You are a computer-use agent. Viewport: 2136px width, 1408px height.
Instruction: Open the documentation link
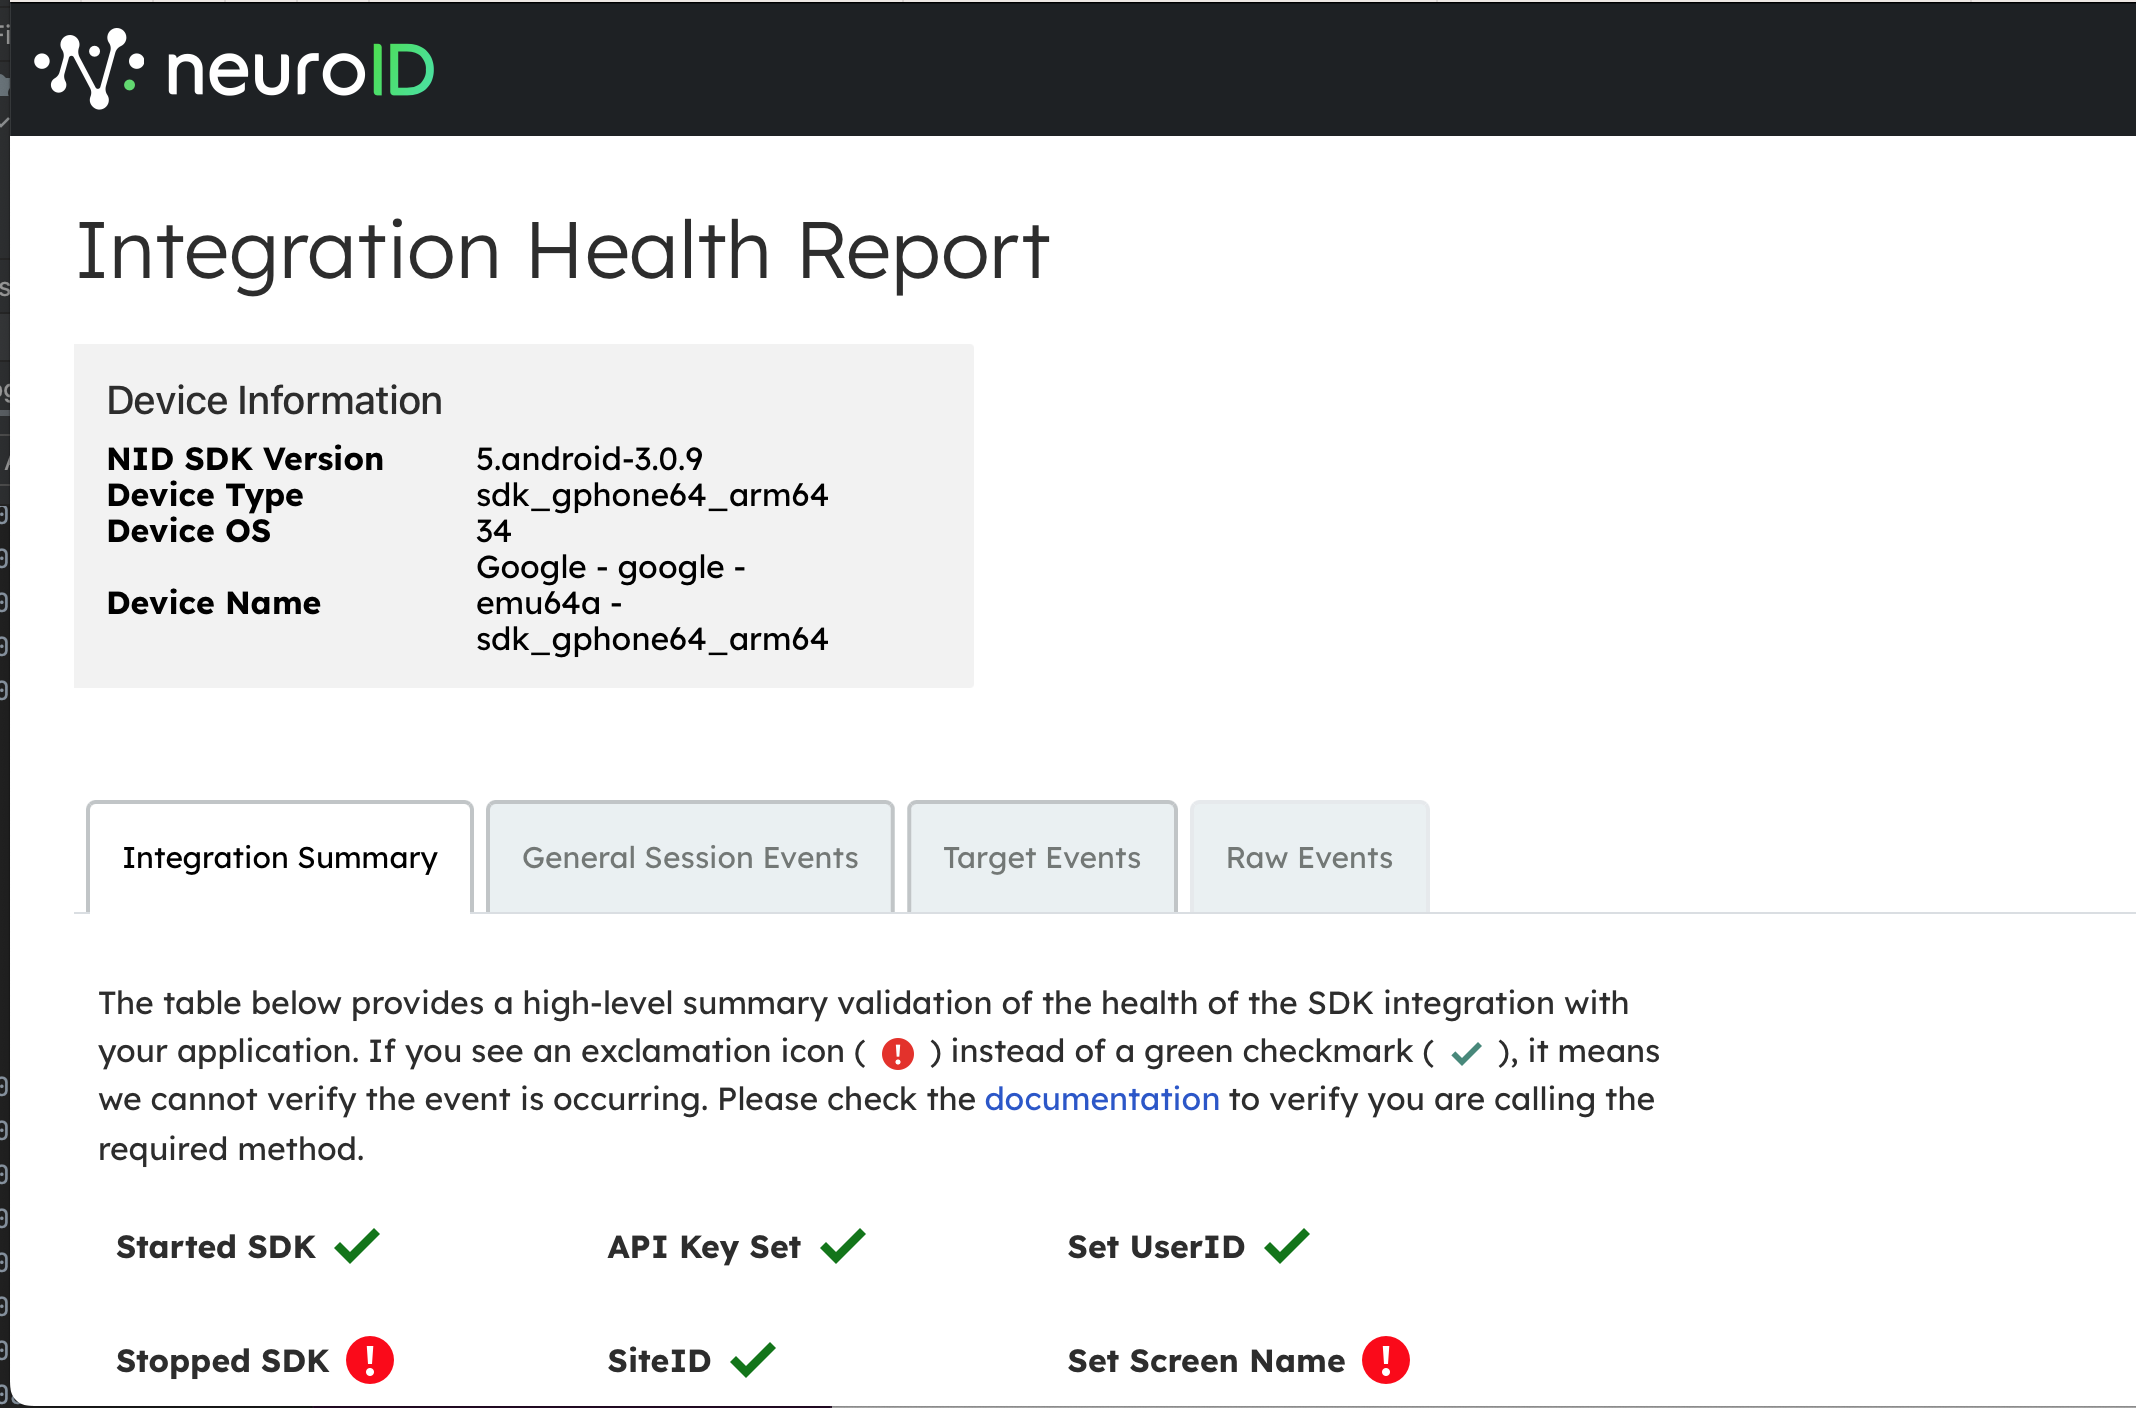point(1102,1099)
